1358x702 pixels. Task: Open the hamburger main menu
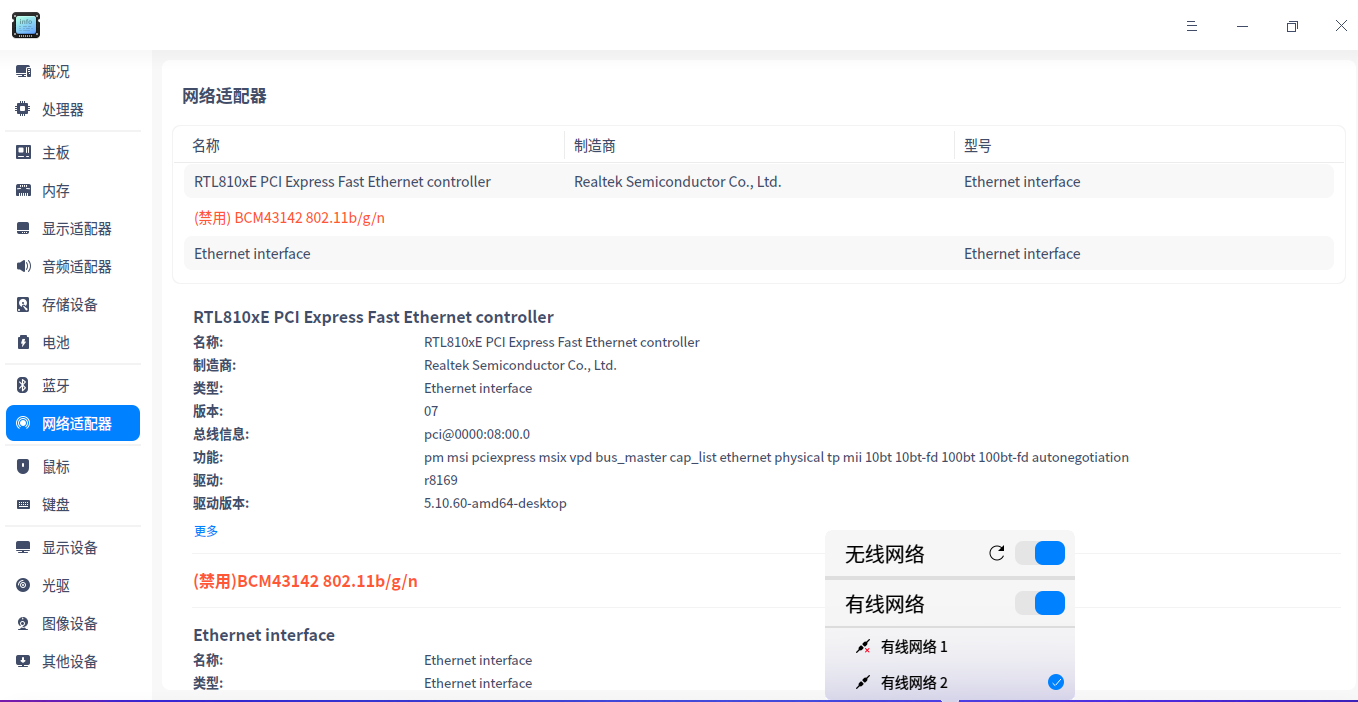(1192, 26)
